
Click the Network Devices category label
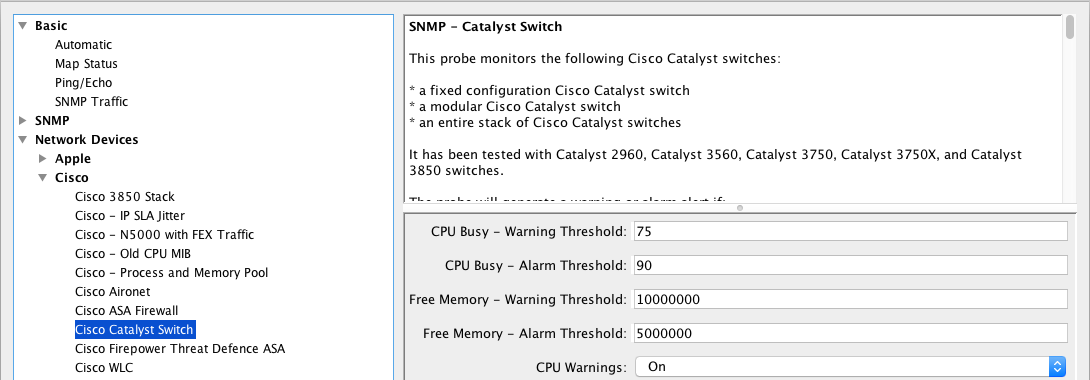click(x=87, y=140)
